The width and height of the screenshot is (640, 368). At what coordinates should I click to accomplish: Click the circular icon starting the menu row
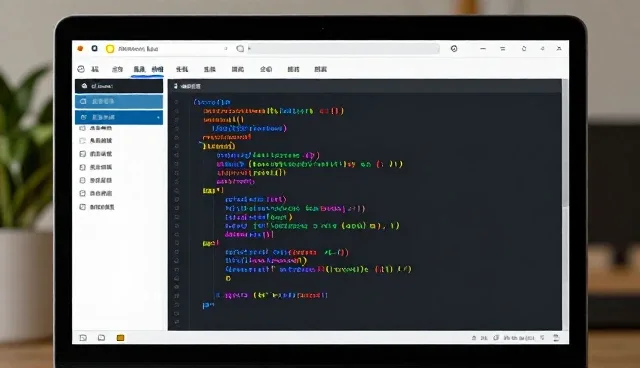pyautogui.click(x=81, y=69)
